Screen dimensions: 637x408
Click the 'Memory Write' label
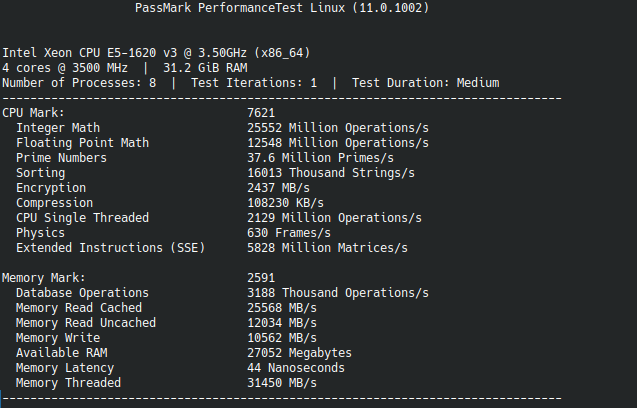tap(58, 339)
